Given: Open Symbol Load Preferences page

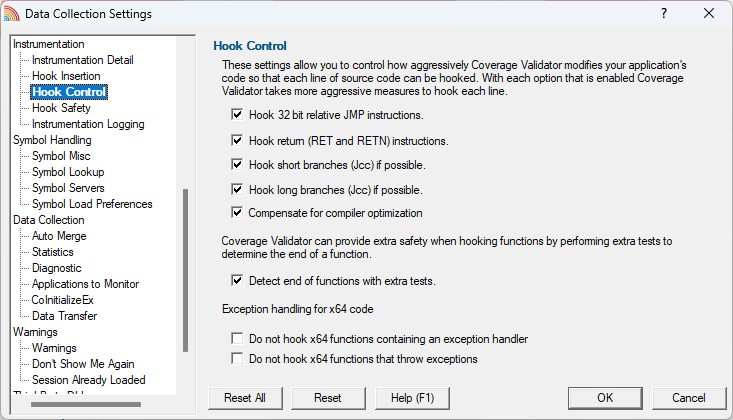Looking at the screenshot, I should click(x=92, y=204).
